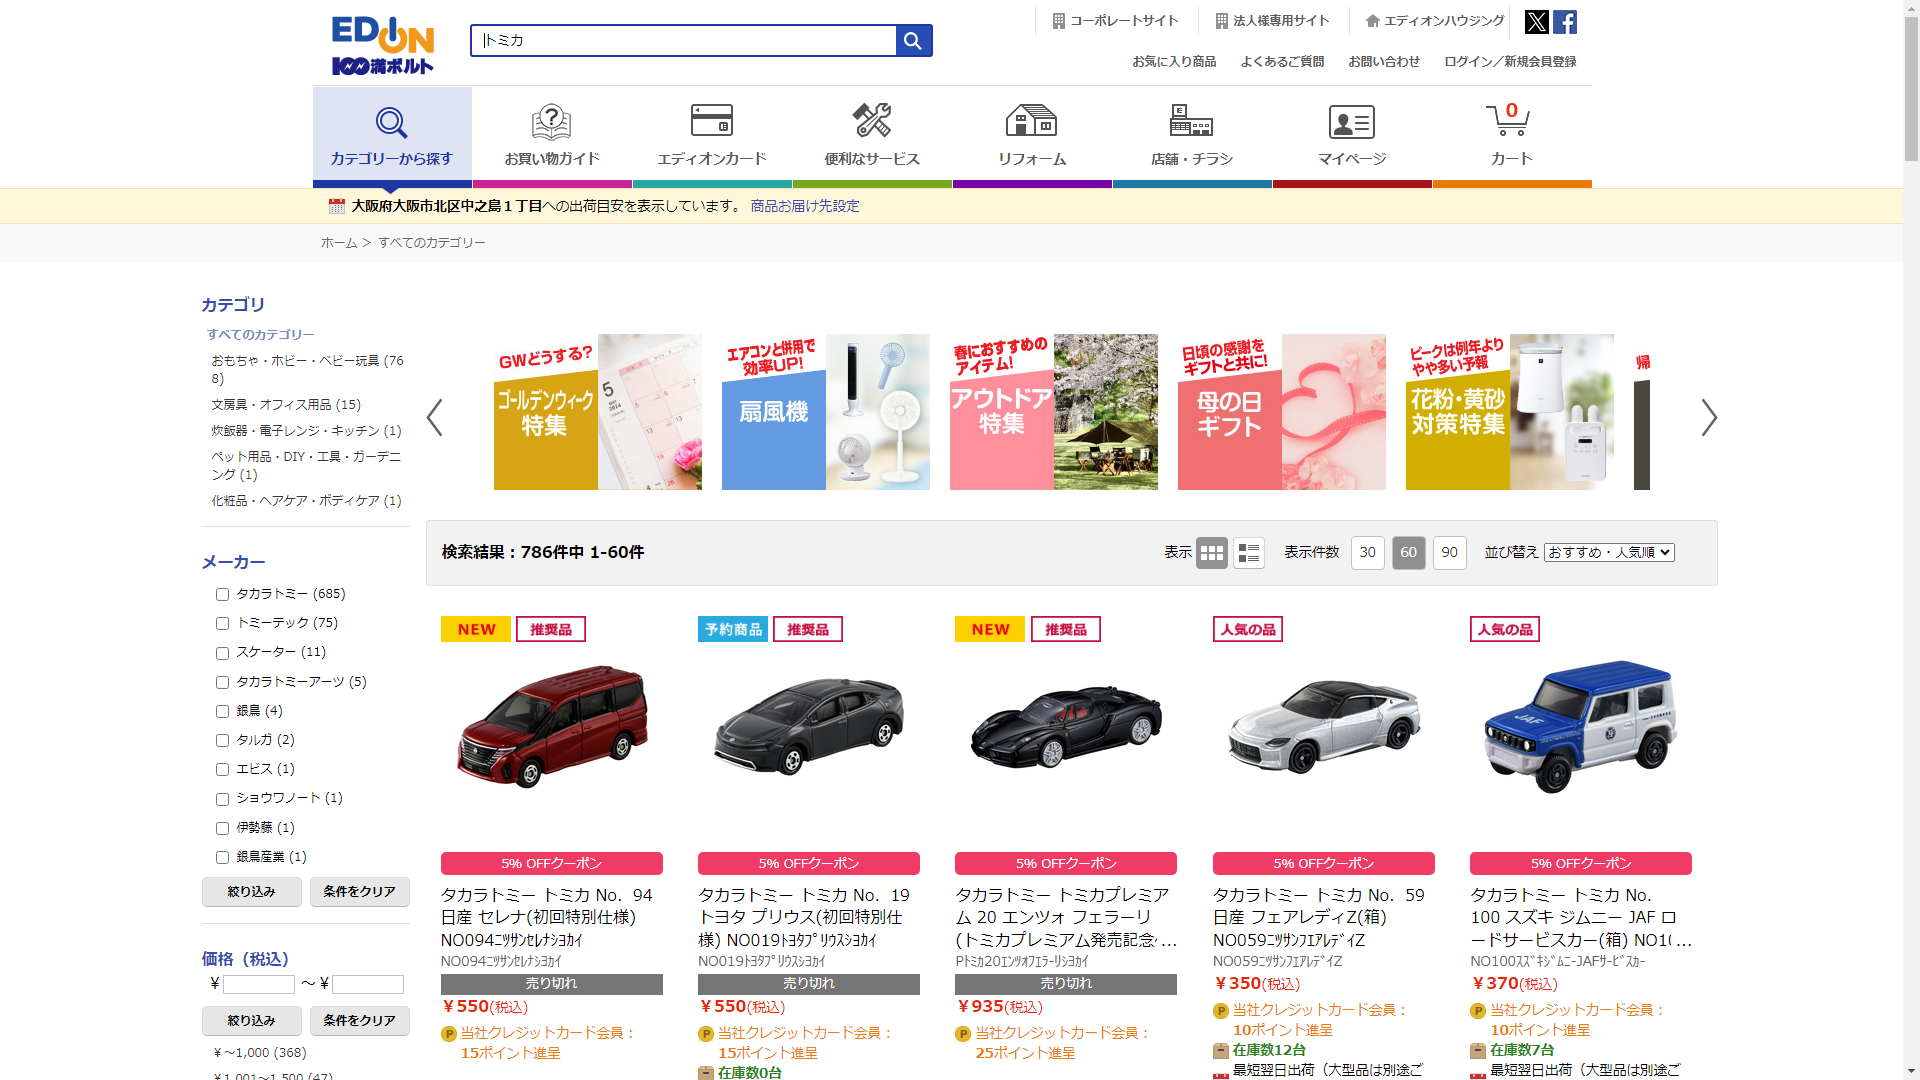
Task: Click the search magnifier button
Action: pos(913,41)
